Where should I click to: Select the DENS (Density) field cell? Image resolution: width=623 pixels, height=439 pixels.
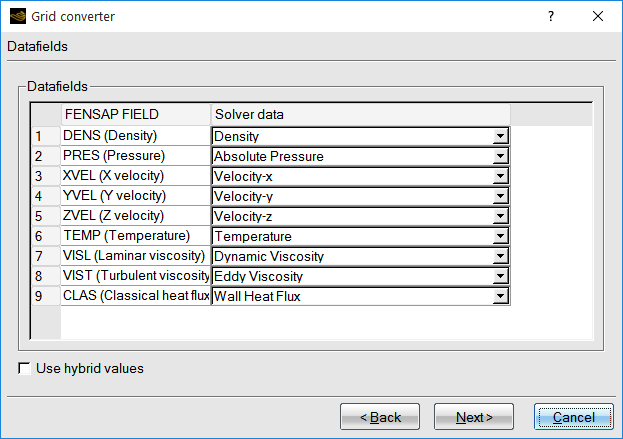tap(135, 136)
